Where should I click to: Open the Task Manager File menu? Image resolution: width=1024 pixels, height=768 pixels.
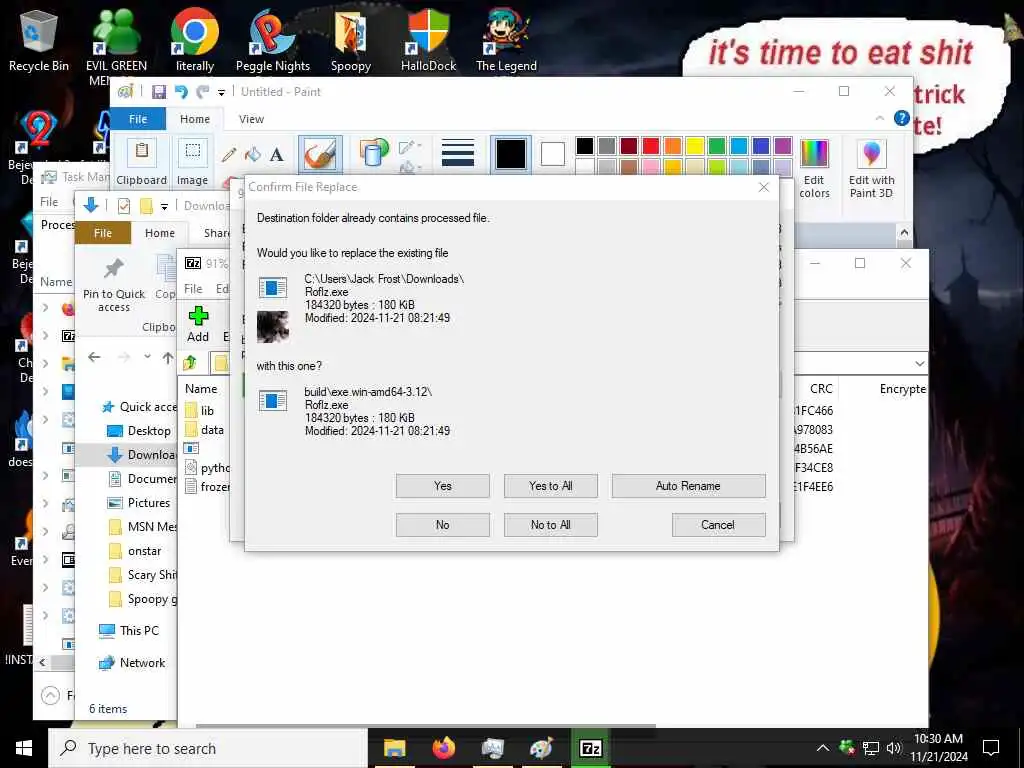point(49,202)
